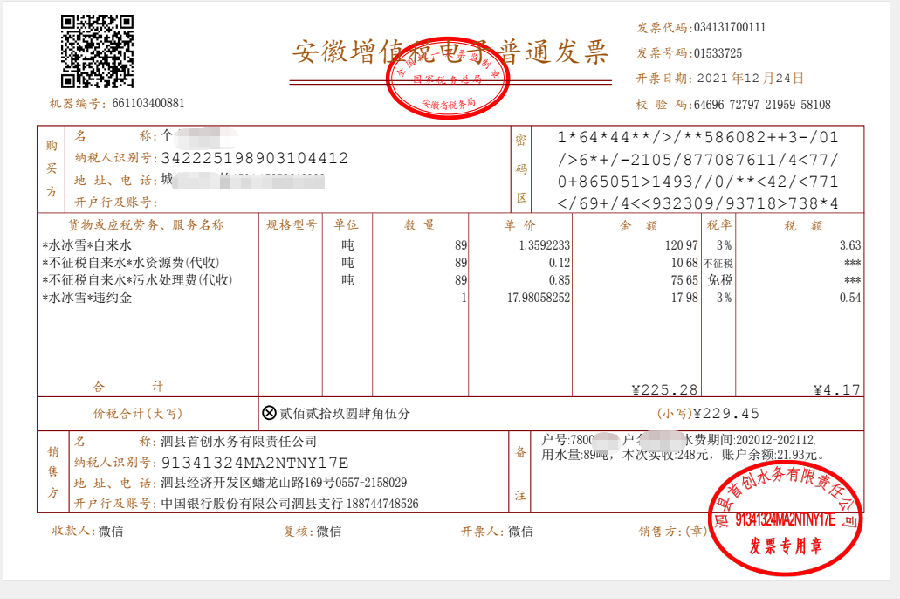Click unit price 1.3592233
Viewport: 900px width, 599px height.
pos(544,246)
